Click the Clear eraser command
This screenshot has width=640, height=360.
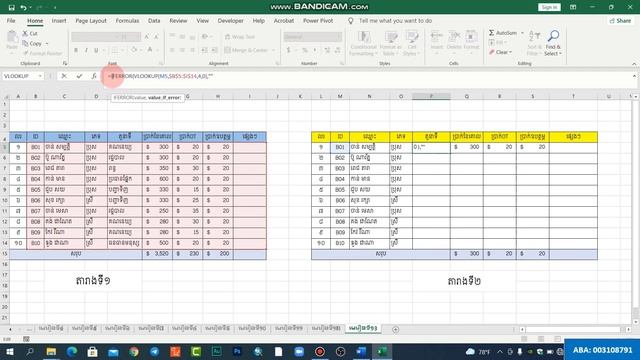tap(500, 52)
